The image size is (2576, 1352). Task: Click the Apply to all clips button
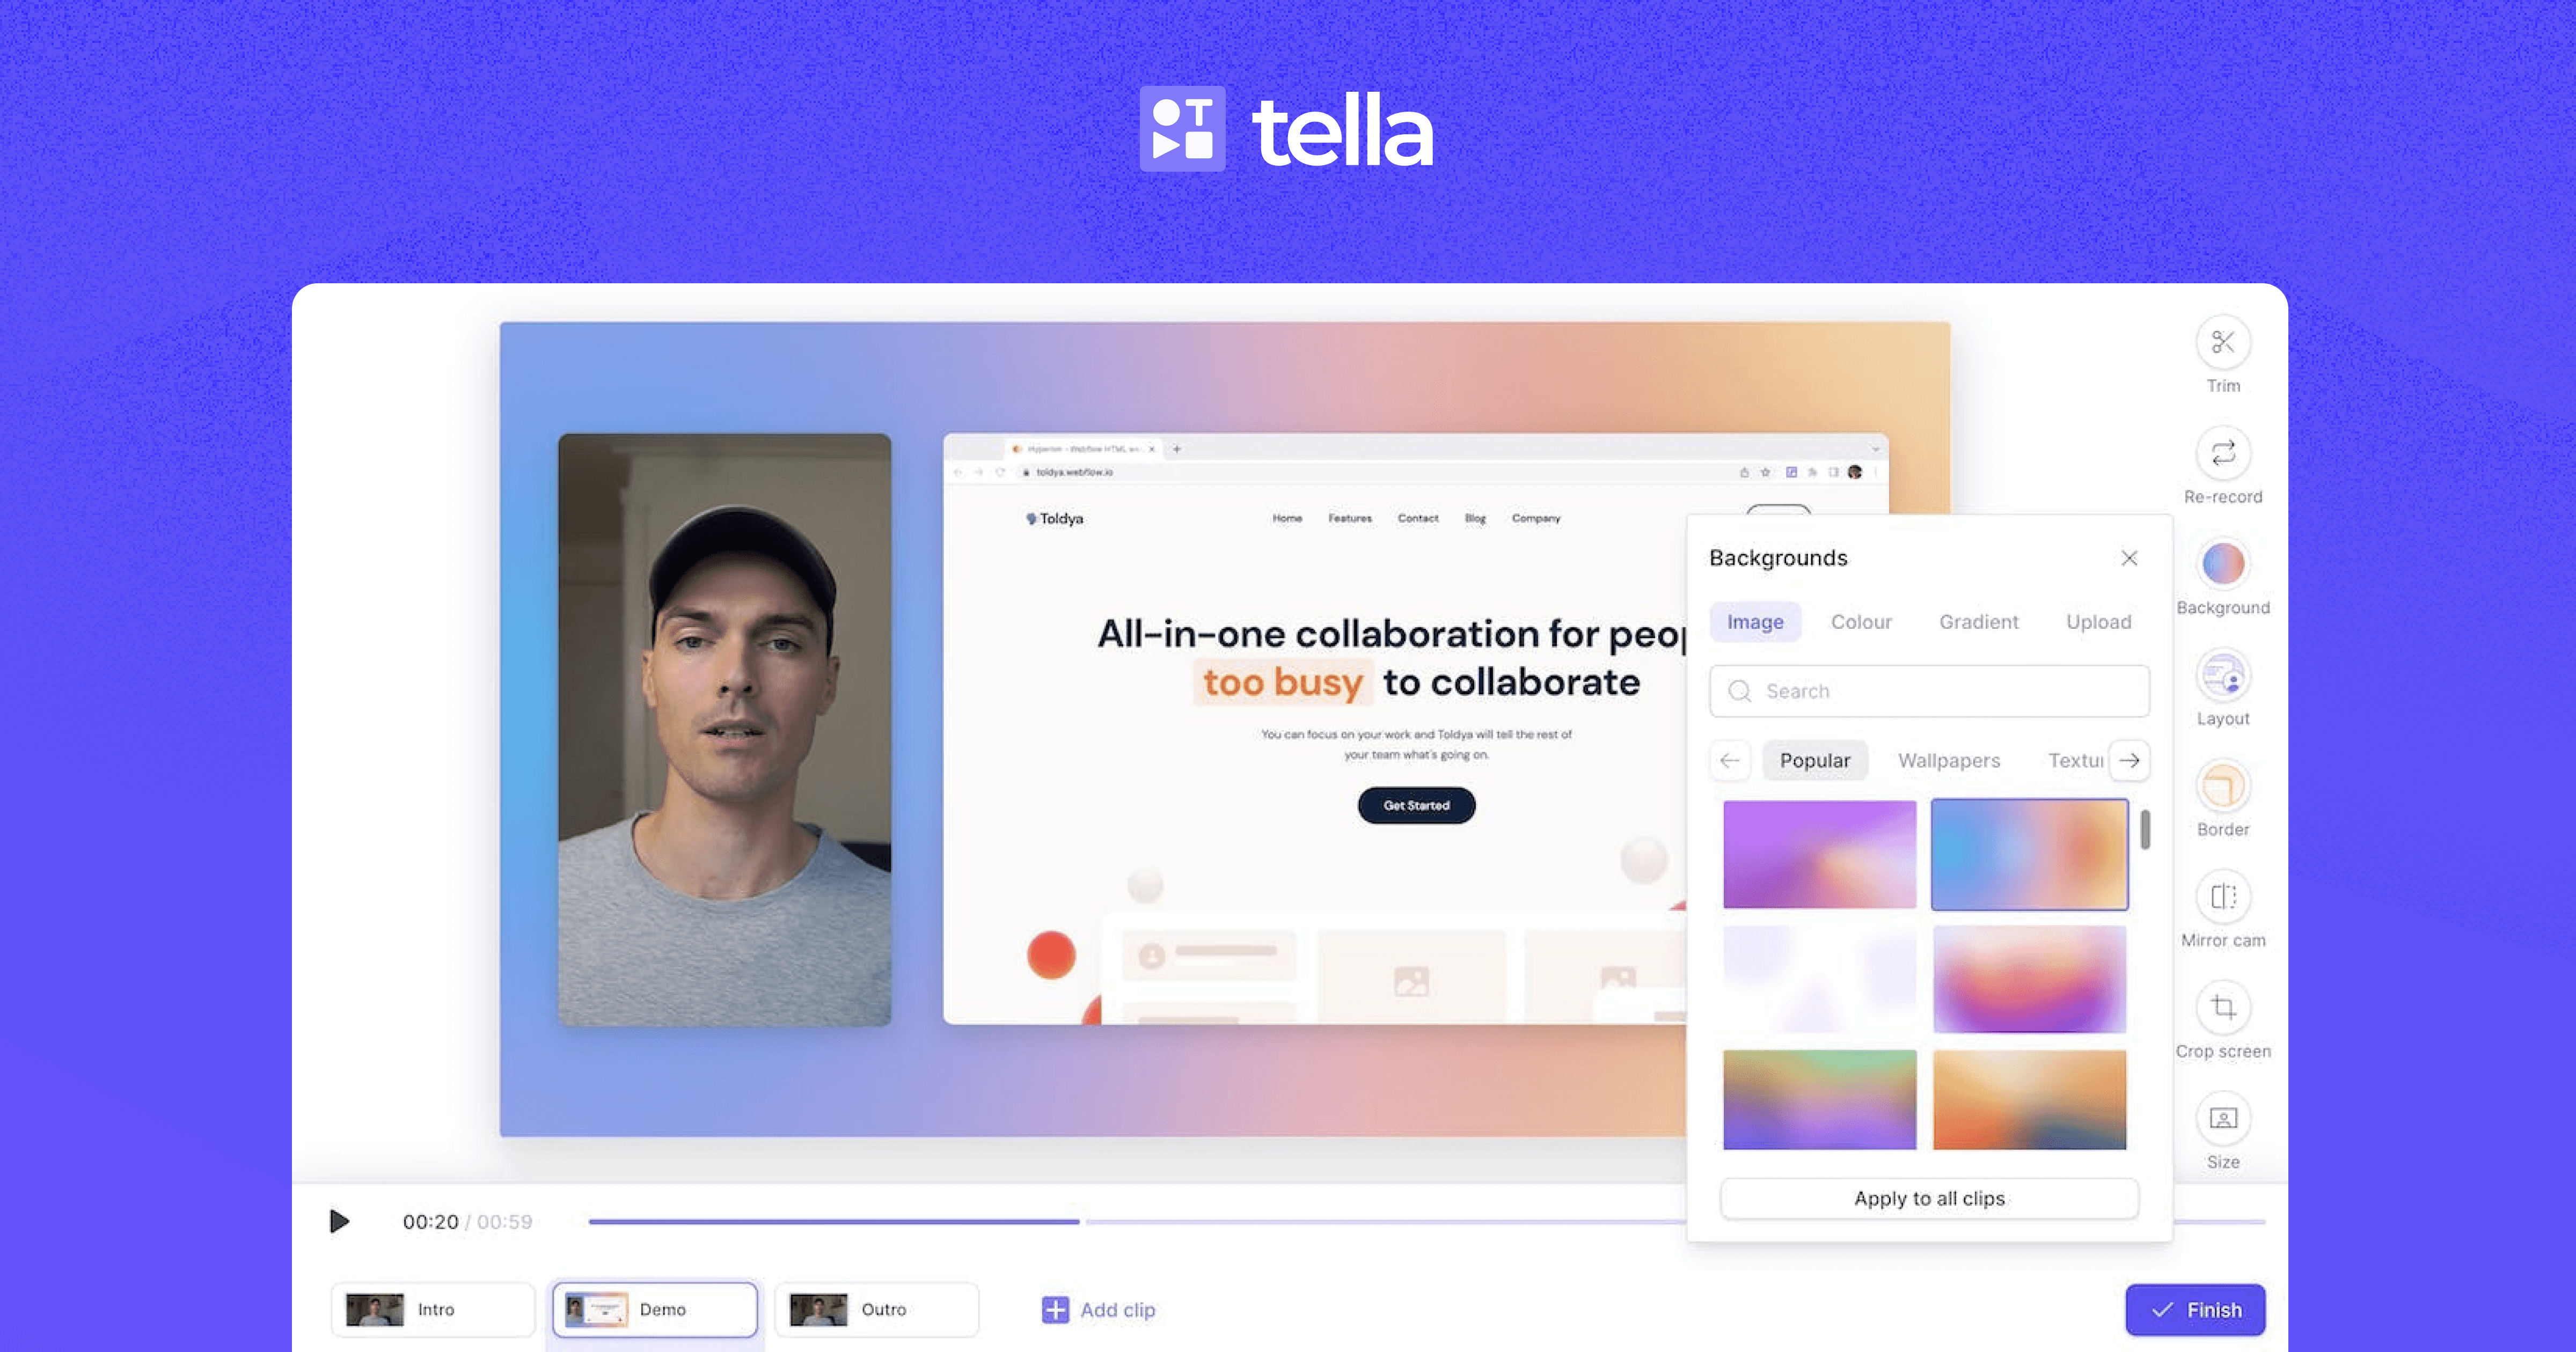pyautogui.click(x=1927, y=1195)
